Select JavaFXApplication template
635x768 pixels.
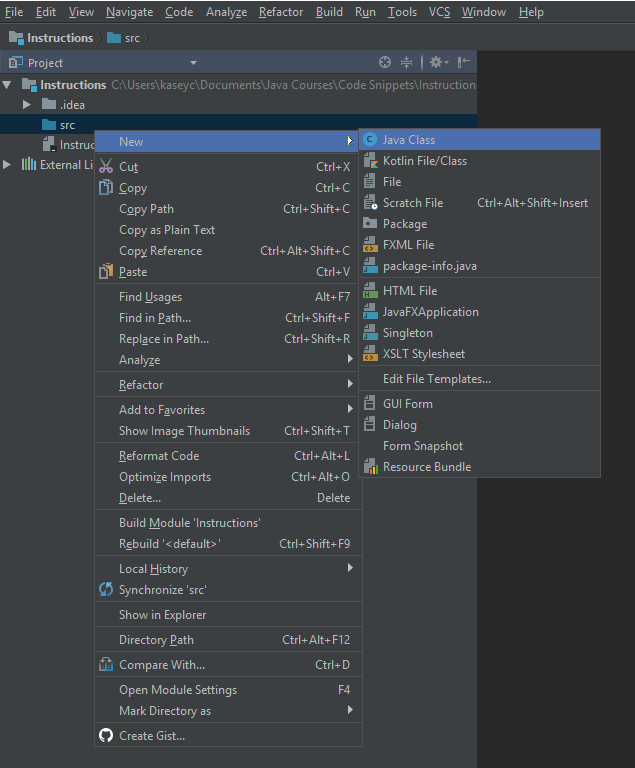(480, 312)
